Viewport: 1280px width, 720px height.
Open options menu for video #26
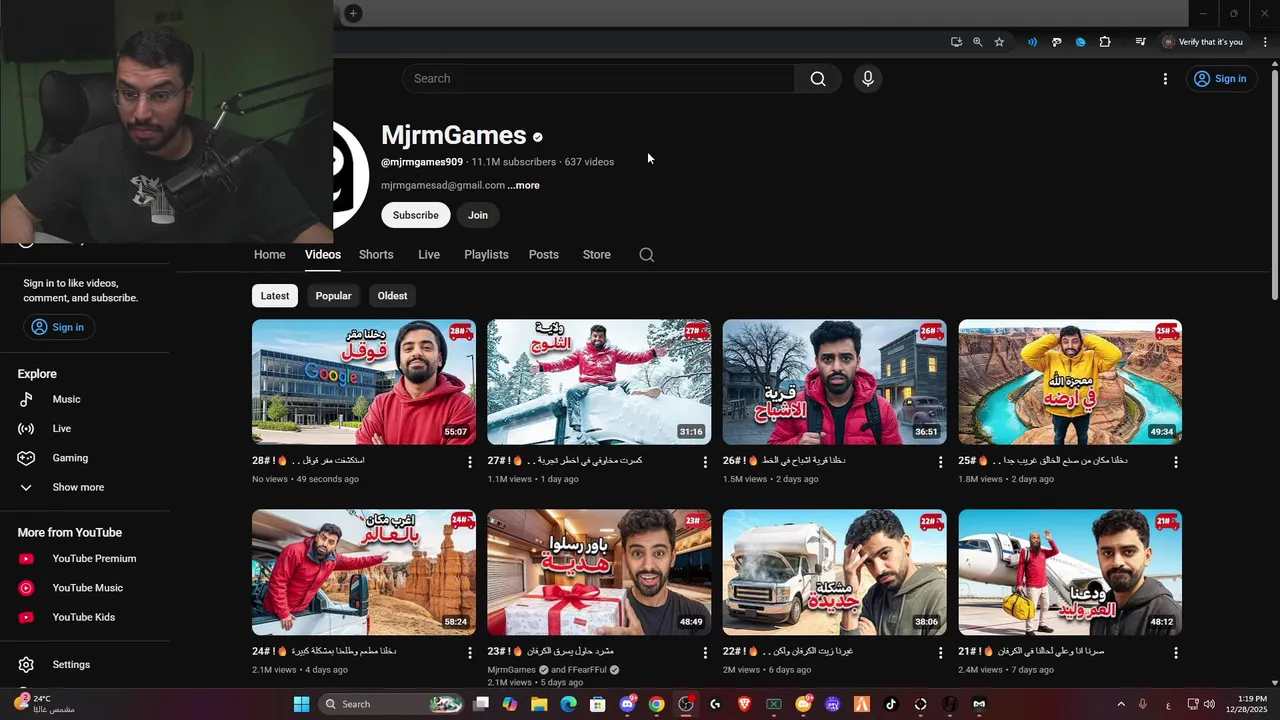click(940, 462)
